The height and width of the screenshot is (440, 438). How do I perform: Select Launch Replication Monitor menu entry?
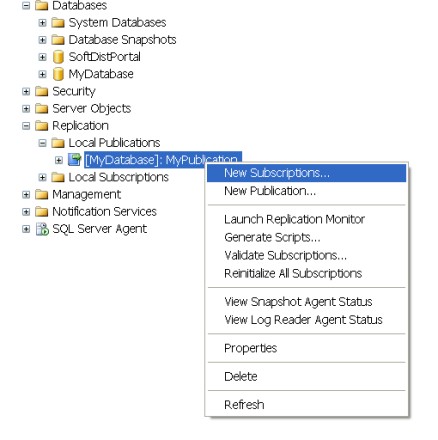click(294, 219)
